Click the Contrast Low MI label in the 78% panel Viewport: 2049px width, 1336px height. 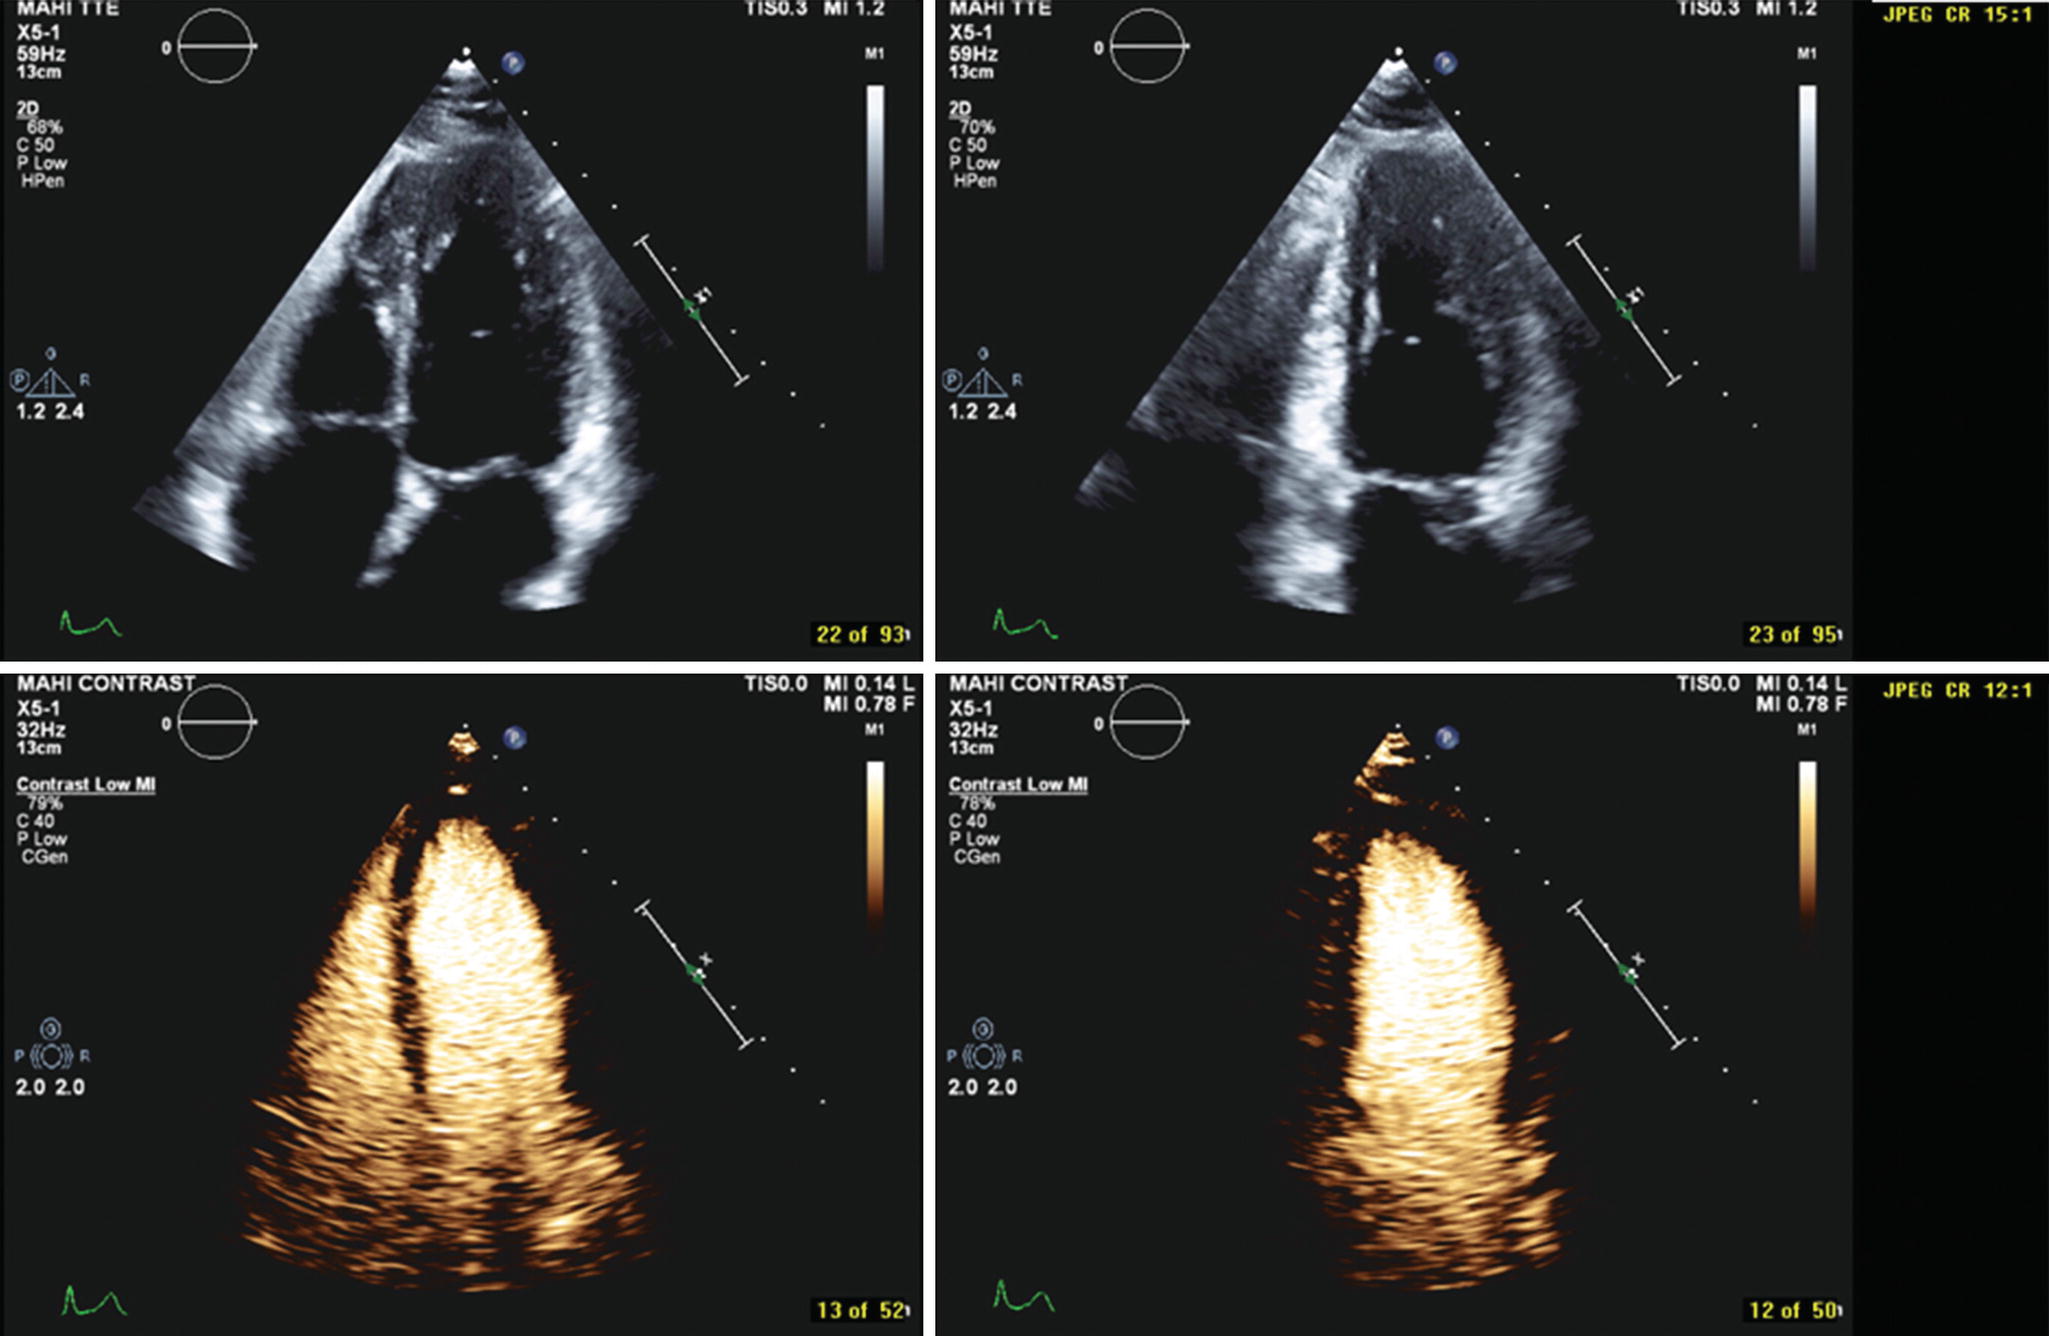[x=1018, y=785]
